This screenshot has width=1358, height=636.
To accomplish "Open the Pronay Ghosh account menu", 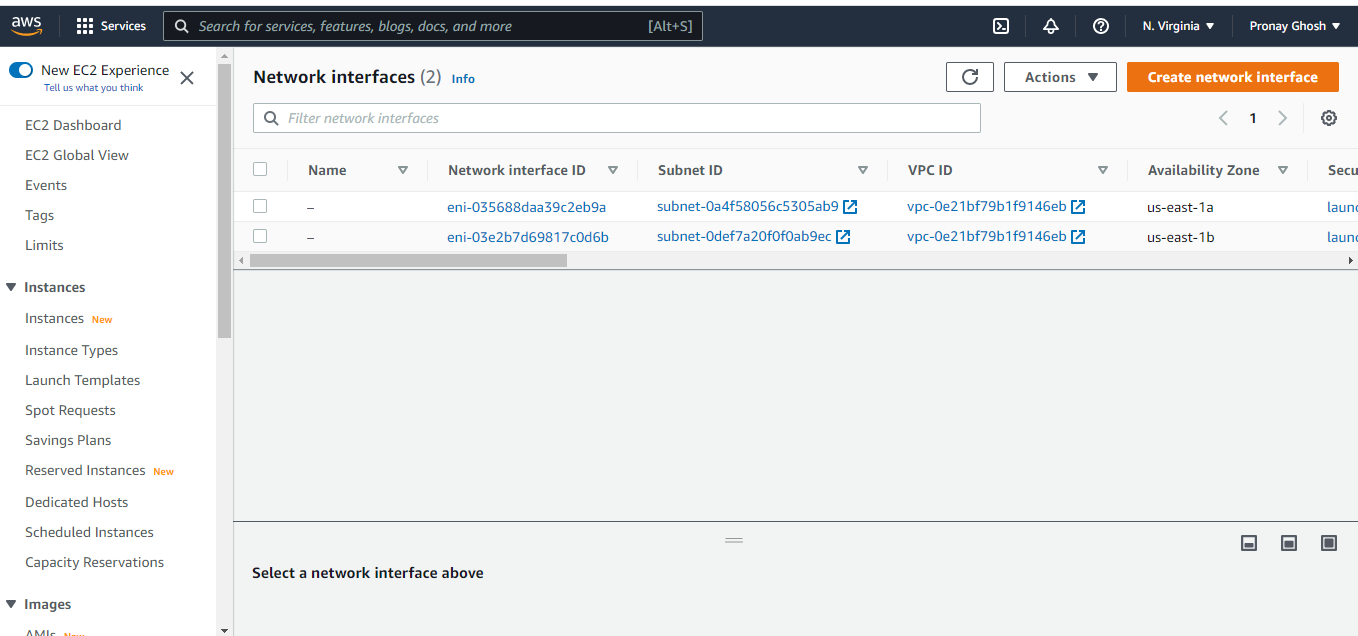I will (1295, 26).
